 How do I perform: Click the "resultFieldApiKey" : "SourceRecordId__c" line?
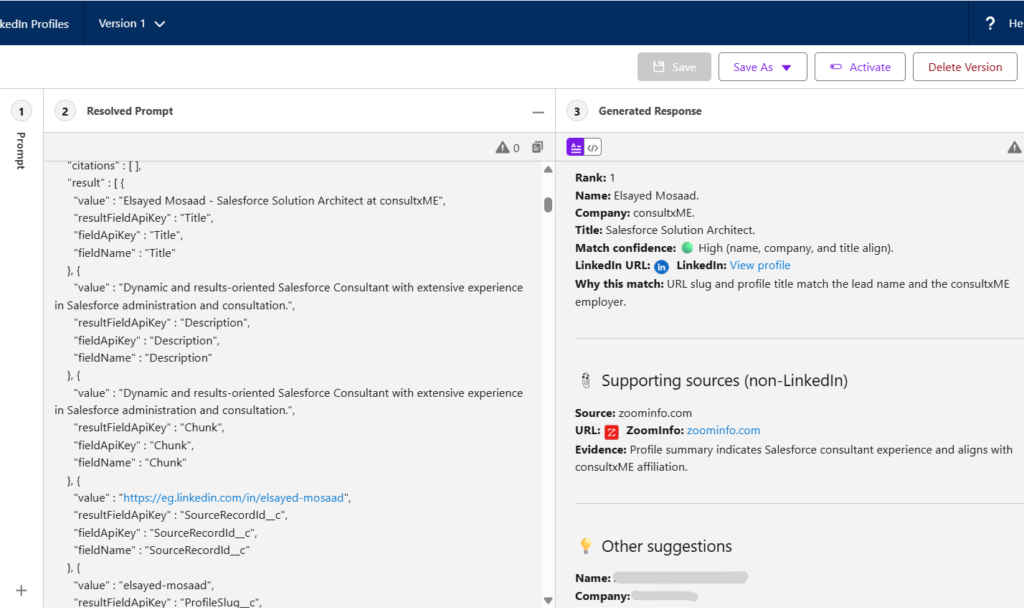(x=181, y=515)
